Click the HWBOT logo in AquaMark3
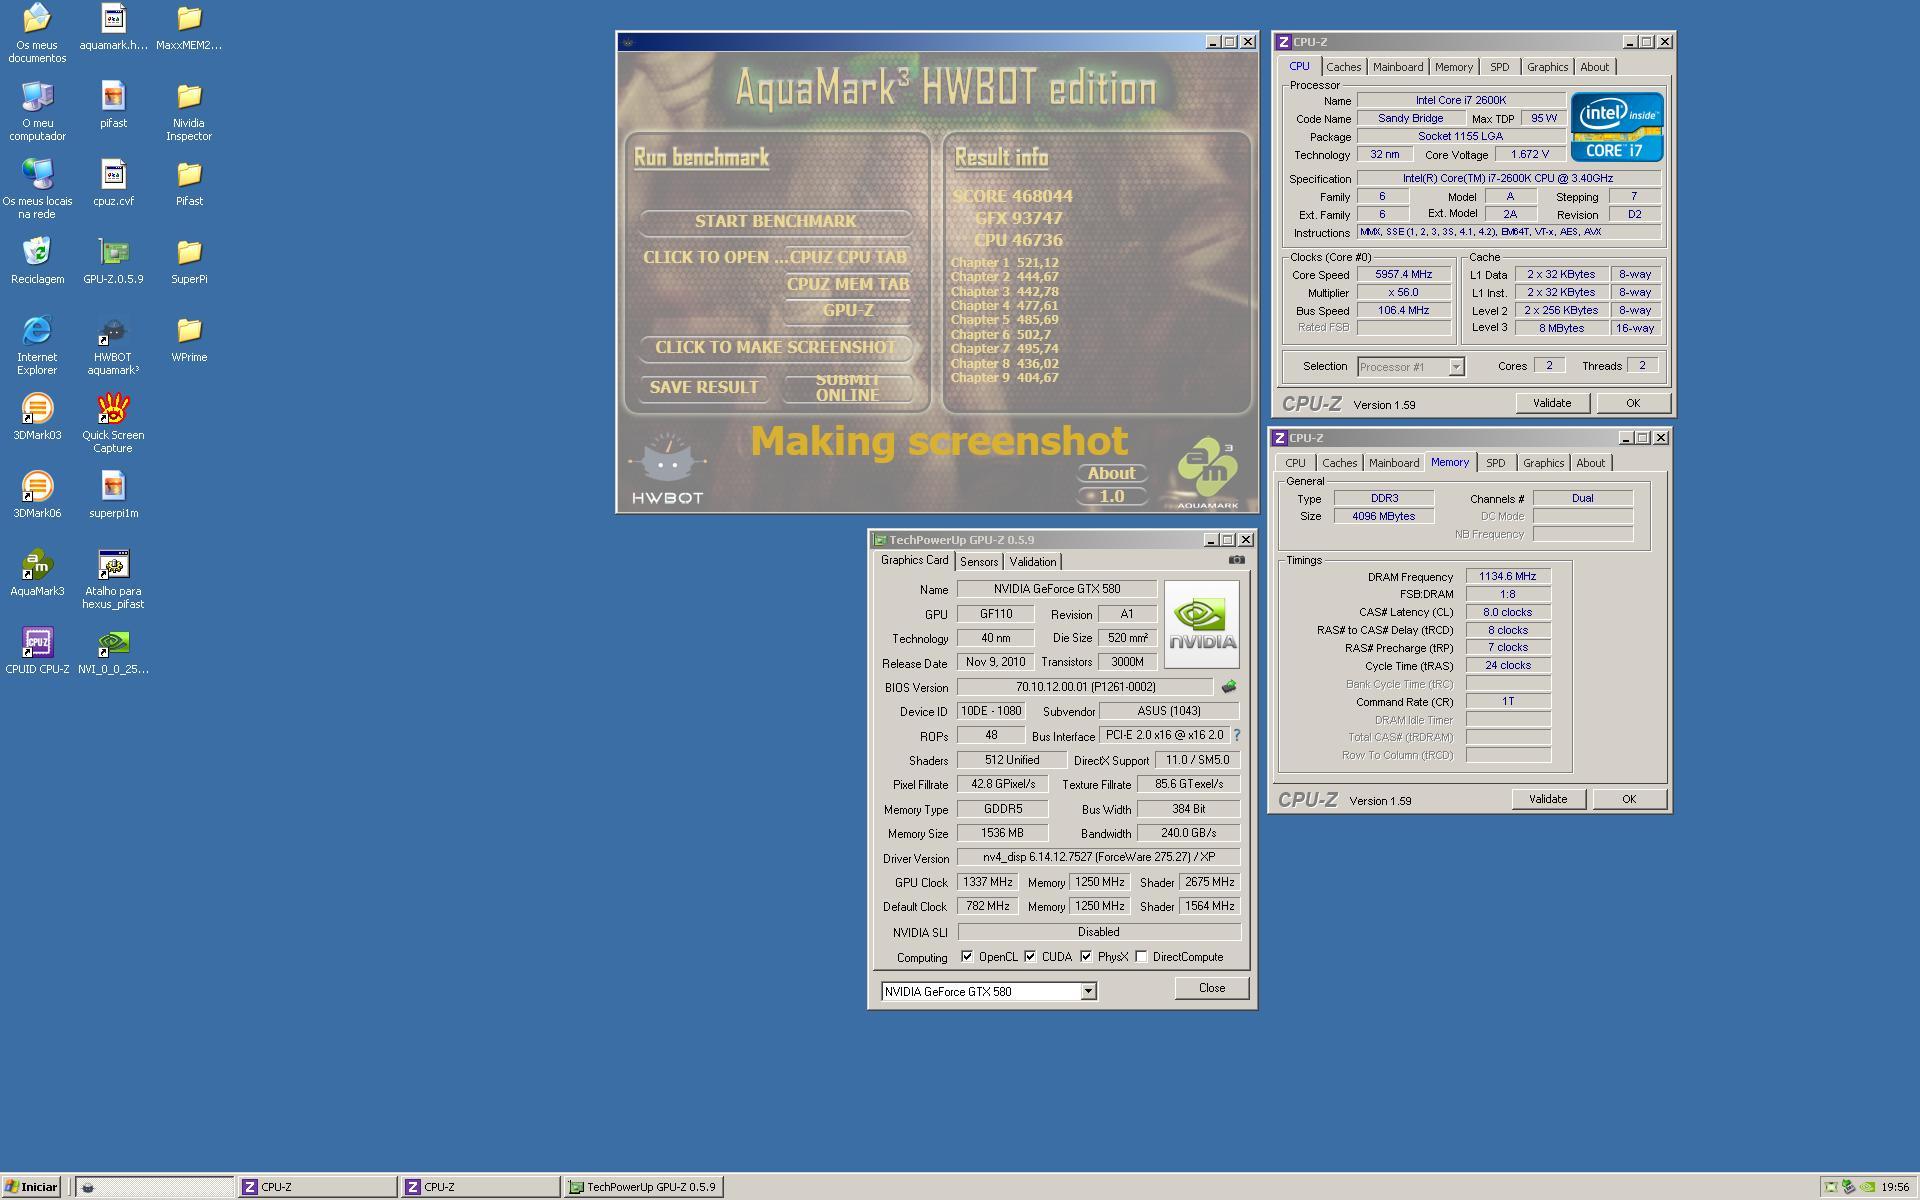The image size is (1920, 1200). coord(667,469)
